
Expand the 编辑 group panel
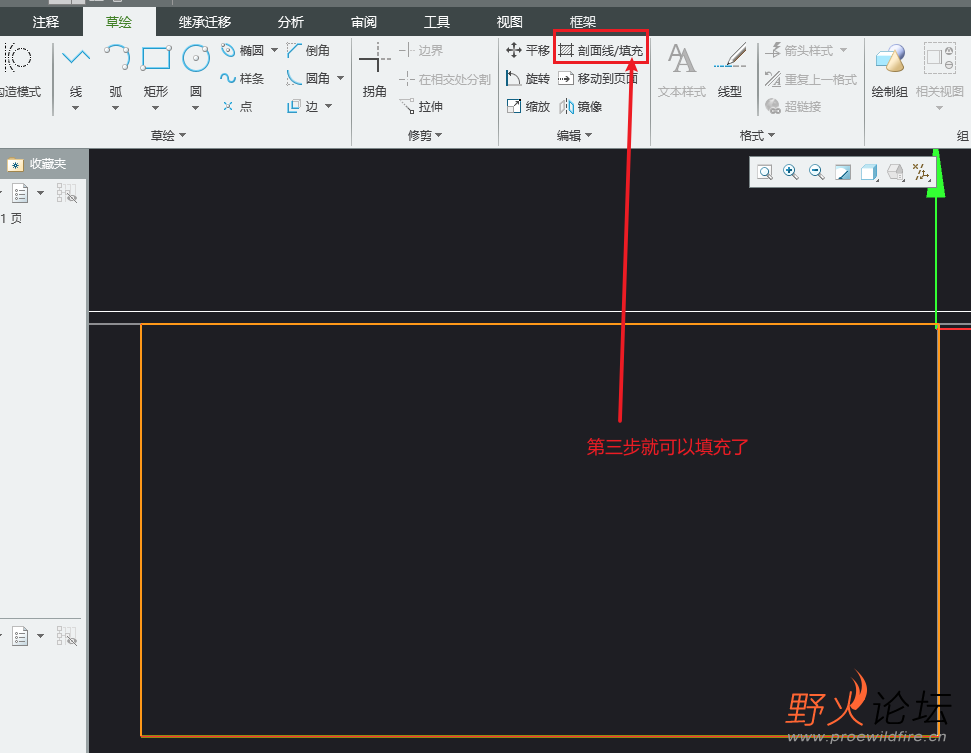click(574, 135)
